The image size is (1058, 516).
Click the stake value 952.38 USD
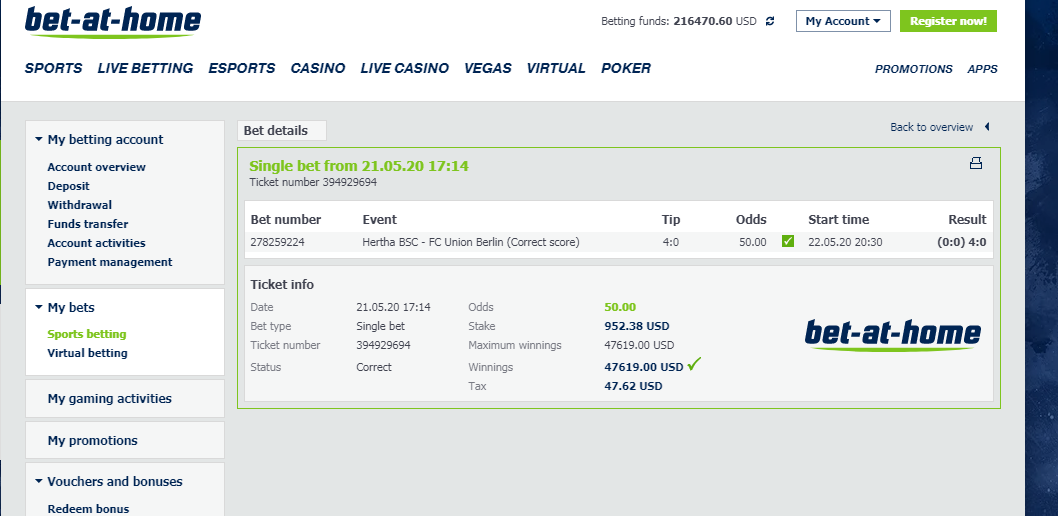[637, 326]
